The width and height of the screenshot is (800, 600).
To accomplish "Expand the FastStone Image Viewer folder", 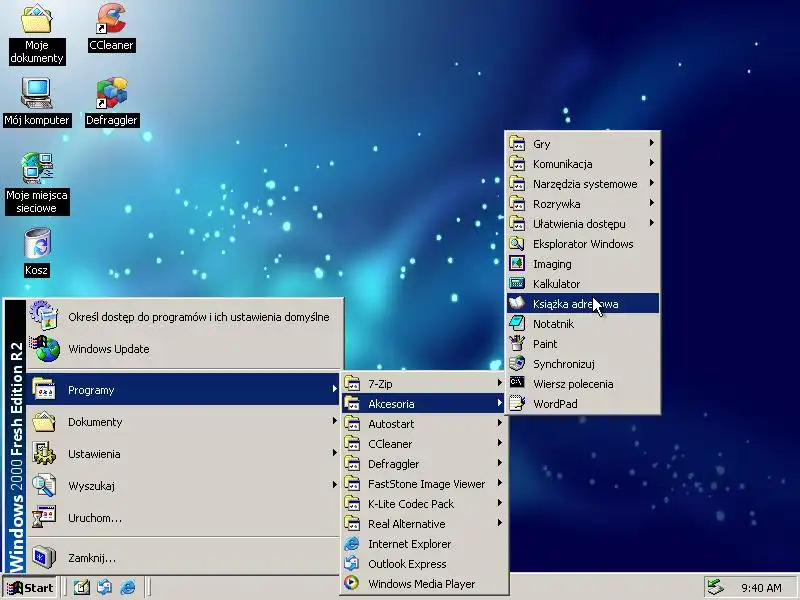I will tap(424, 484).
